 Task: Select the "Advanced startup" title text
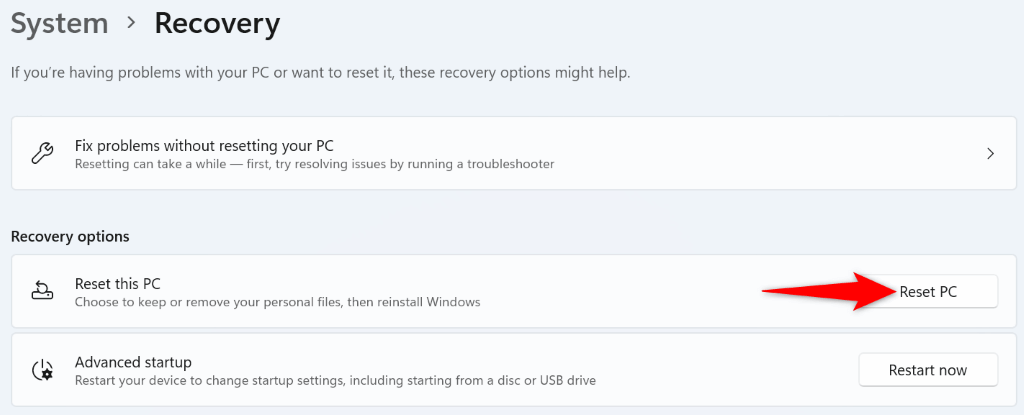tap(133, 361)
